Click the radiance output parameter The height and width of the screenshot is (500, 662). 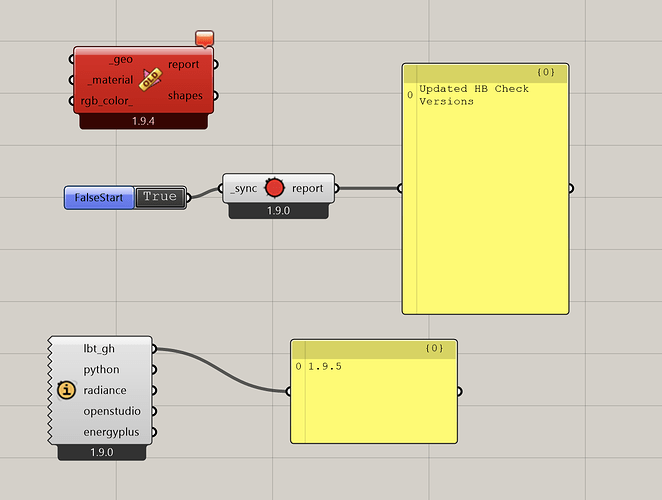105,390
